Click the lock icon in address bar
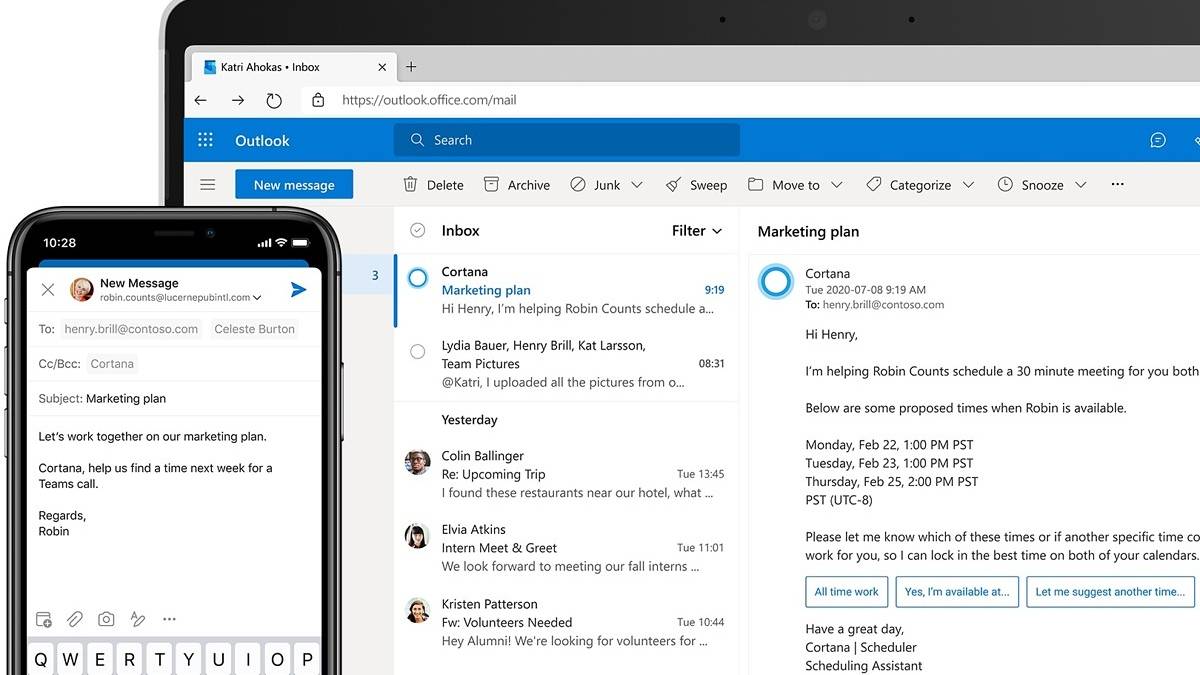Viewport: 1200px width, 675px height. click(318, 100)
